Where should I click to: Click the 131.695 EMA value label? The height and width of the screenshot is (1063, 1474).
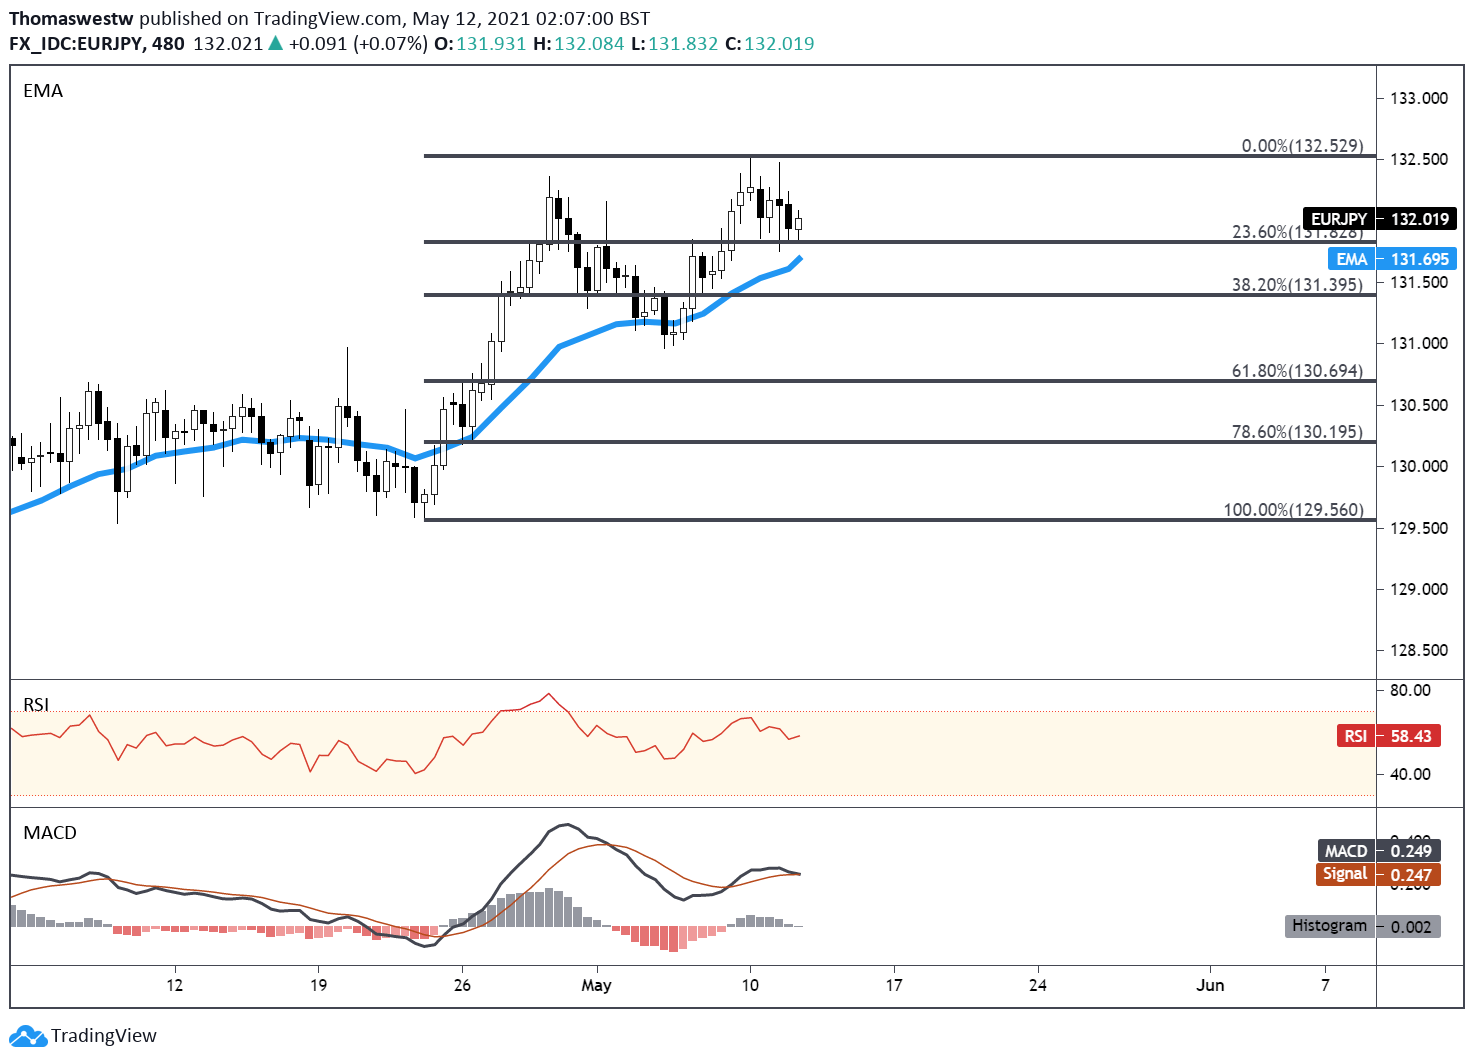pos(1419,259)
